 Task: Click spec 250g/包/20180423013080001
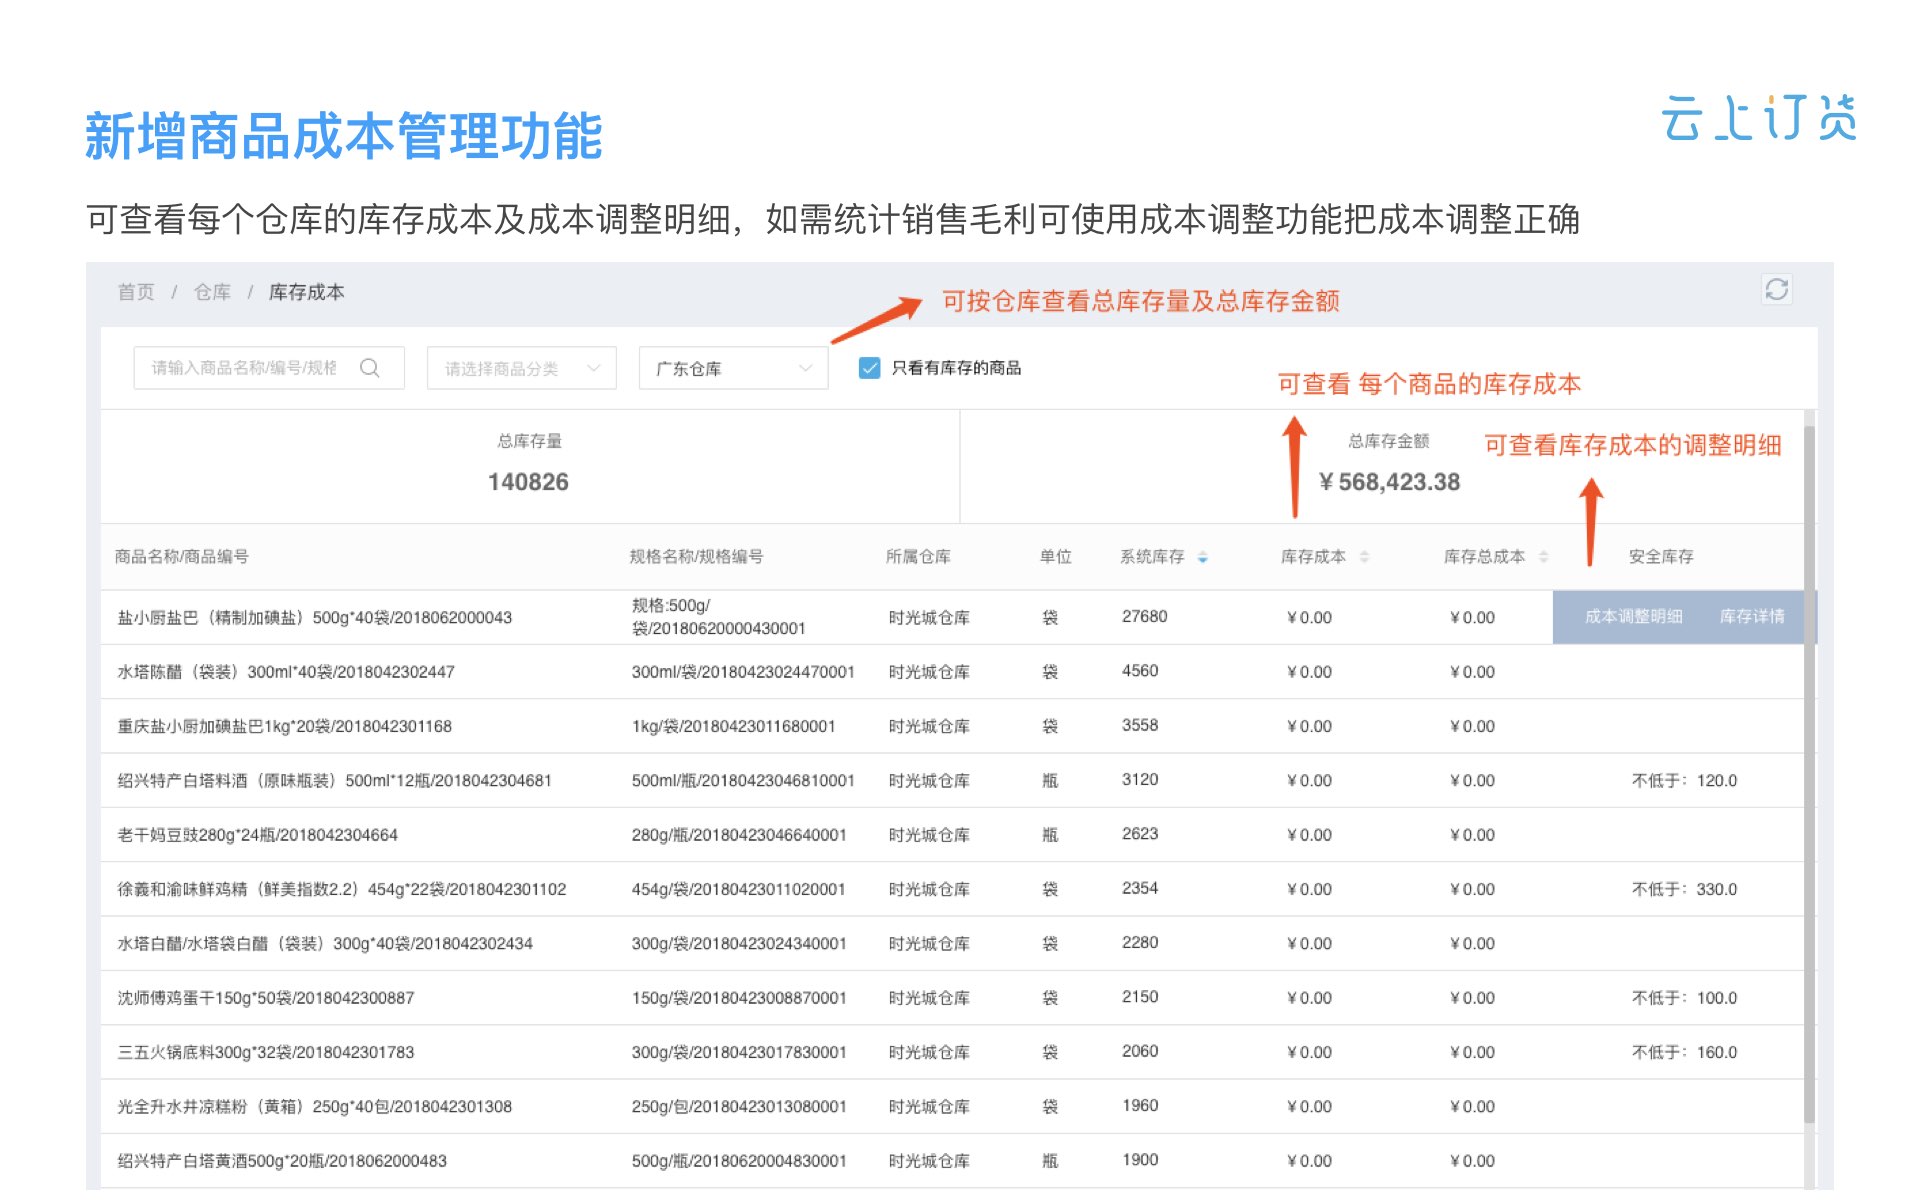tap(739, 1106)
